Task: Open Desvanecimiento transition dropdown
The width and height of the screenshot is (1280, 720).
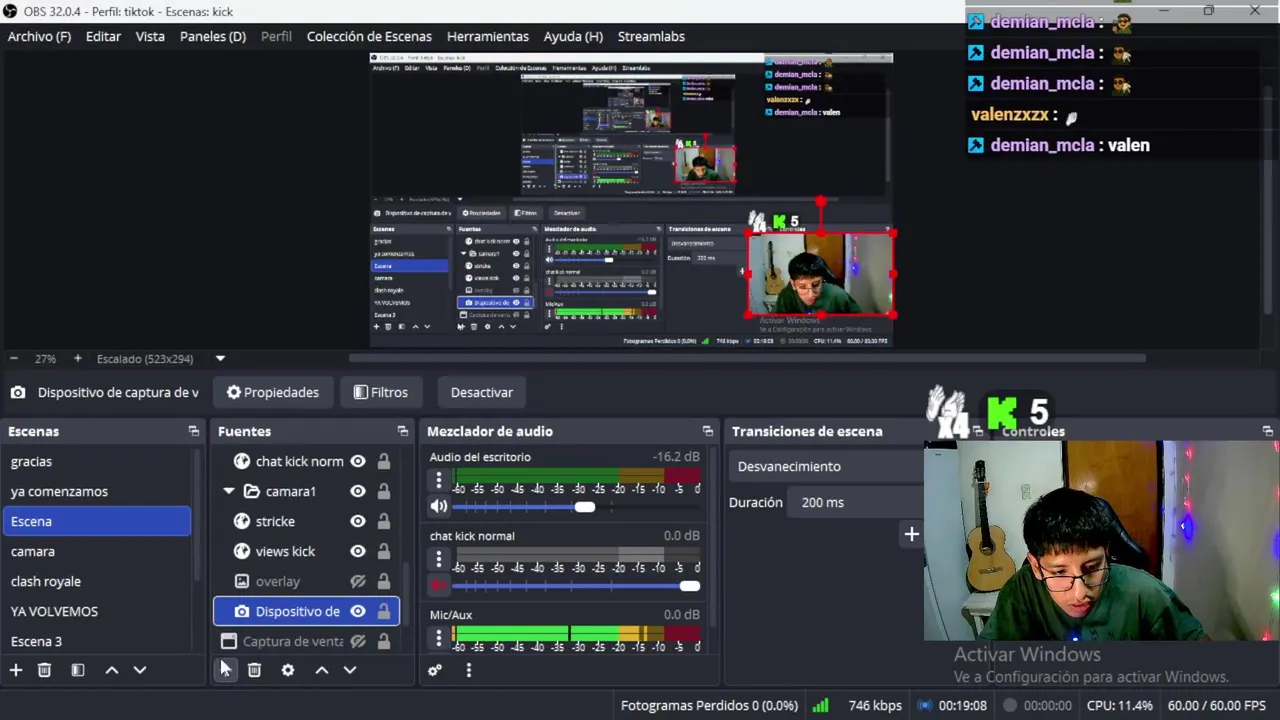Action: click(x=826, y=466)
